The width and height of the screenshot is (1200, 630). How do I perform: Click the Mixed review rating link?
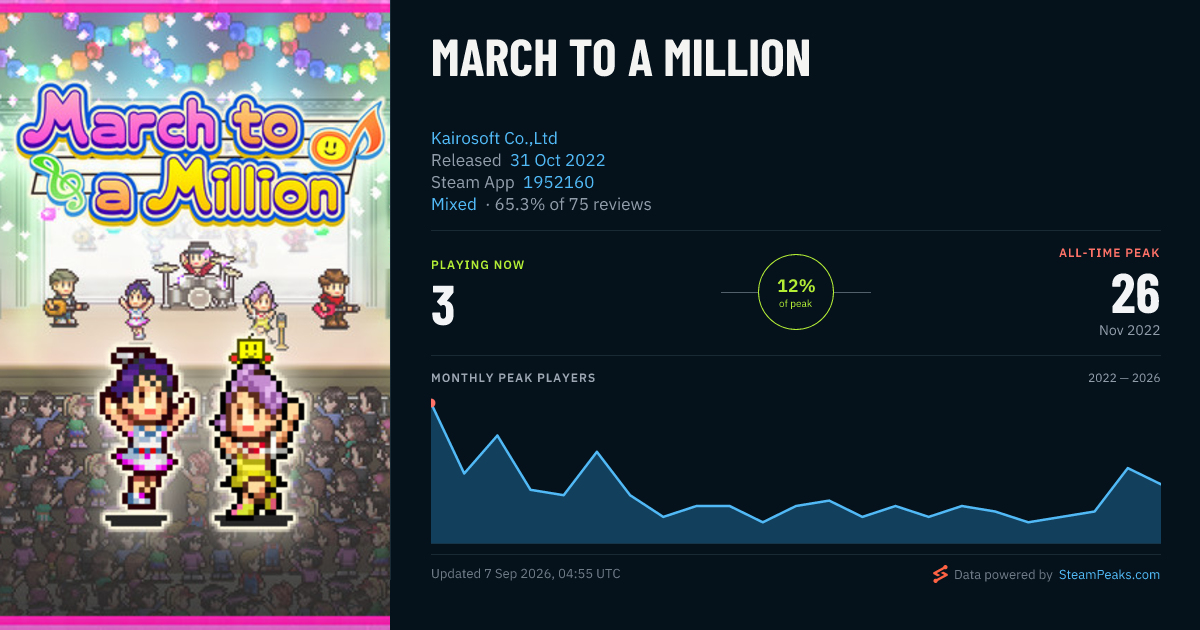coord(454,204)
